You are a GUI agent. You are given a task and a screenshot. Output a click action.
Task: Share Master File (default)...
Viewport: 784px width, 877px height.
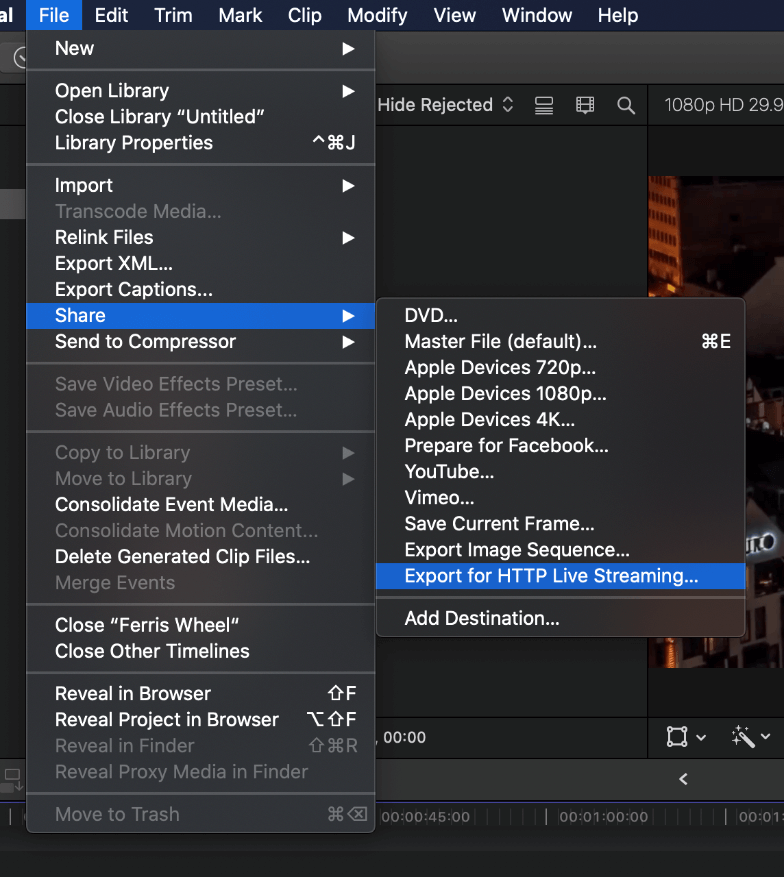coord(560,341)
